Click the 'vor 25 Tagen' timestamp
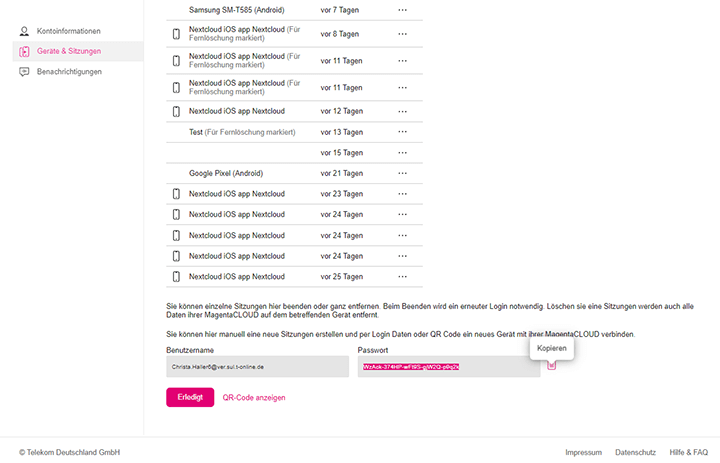The height and width of the screenshot is (463, 720). (x=342, y=277)
